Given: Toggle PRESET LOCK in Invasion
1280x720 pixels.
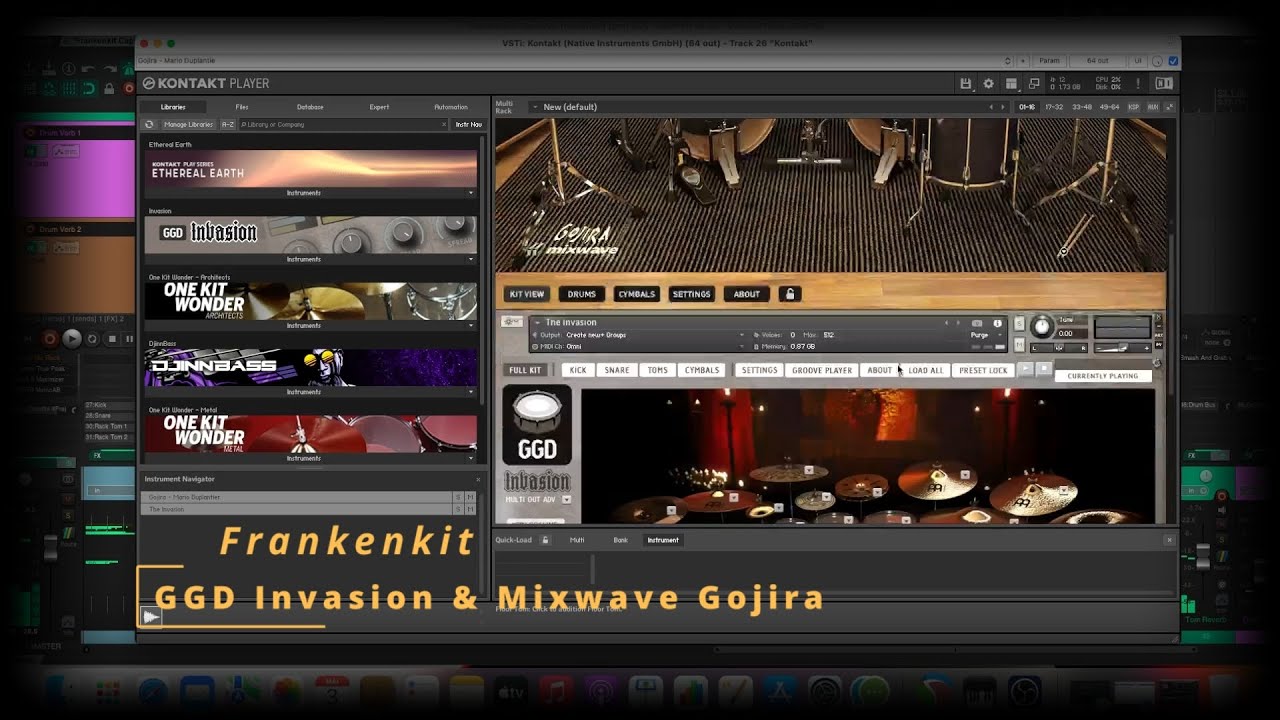Looking at the screenshot, I should tap(983, 370).
